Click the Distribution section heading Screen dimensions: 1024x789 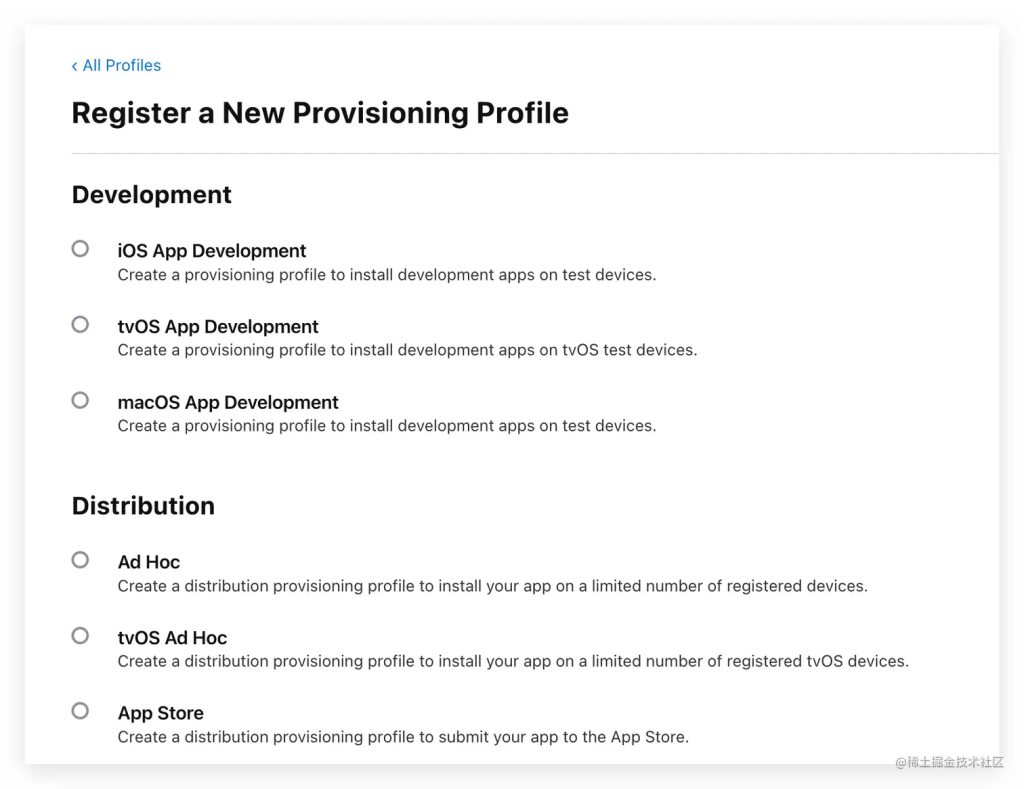point(143,506)
